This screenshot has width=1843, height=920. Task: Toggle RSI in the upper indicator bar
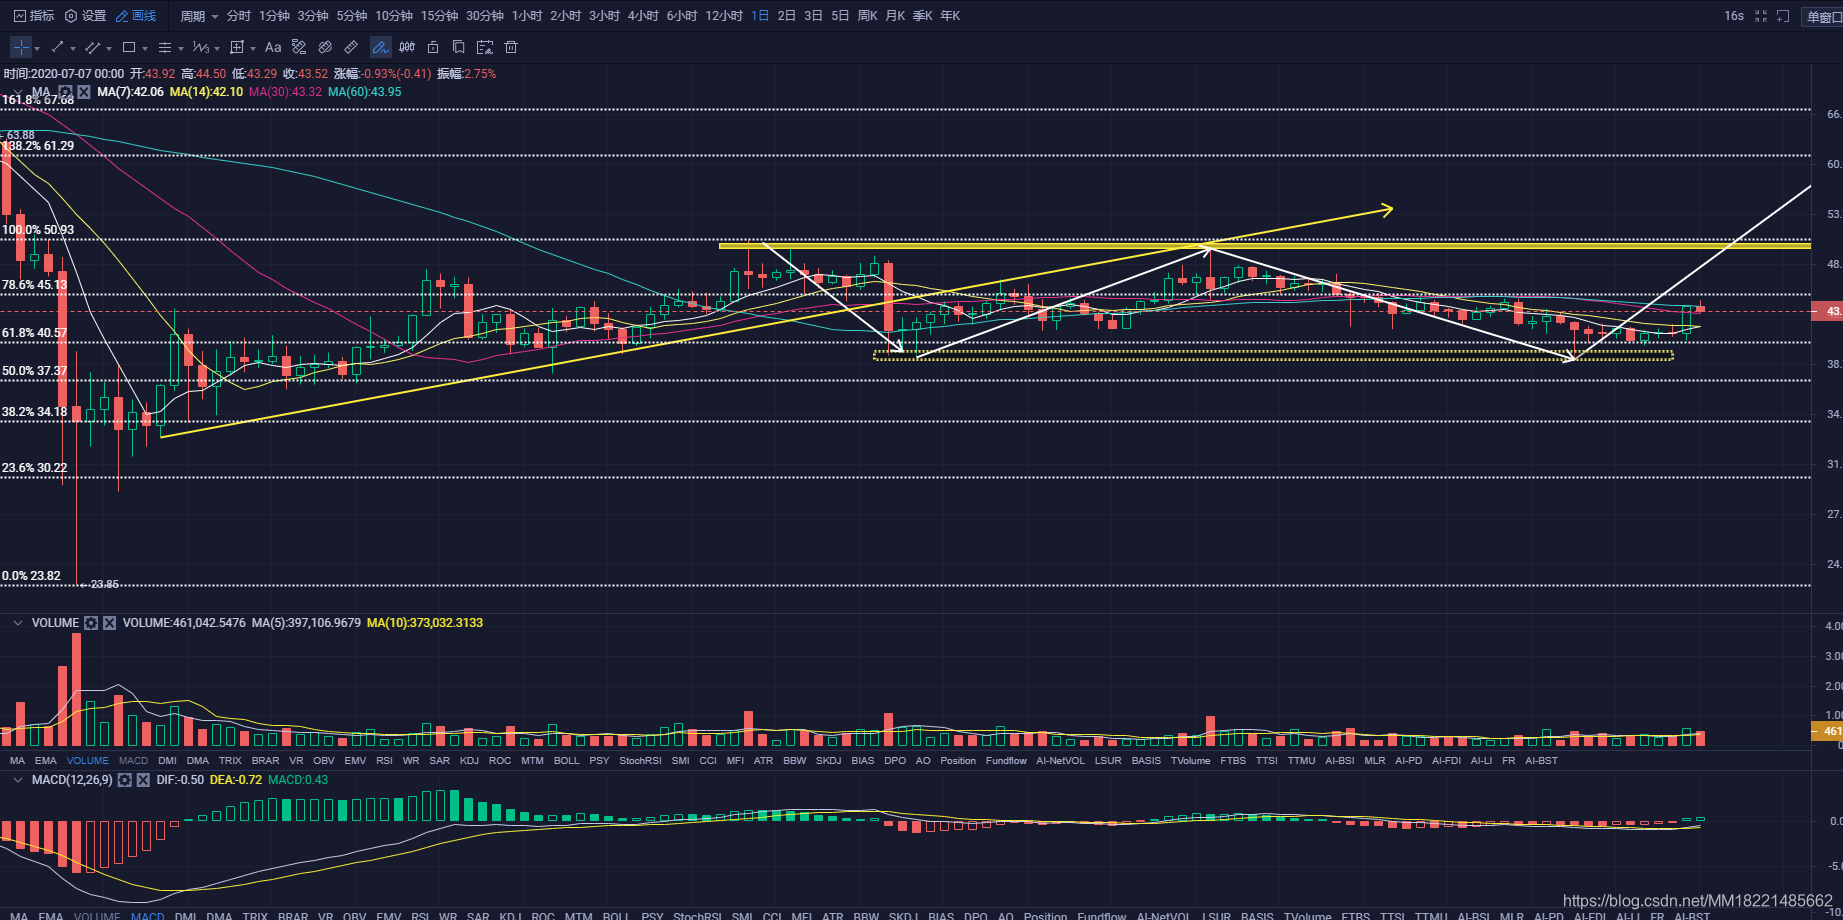384,761
